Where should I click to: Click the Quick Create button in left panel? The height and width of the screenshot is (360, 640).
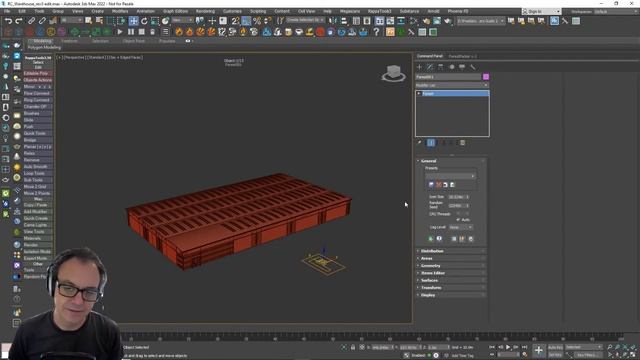38,218
